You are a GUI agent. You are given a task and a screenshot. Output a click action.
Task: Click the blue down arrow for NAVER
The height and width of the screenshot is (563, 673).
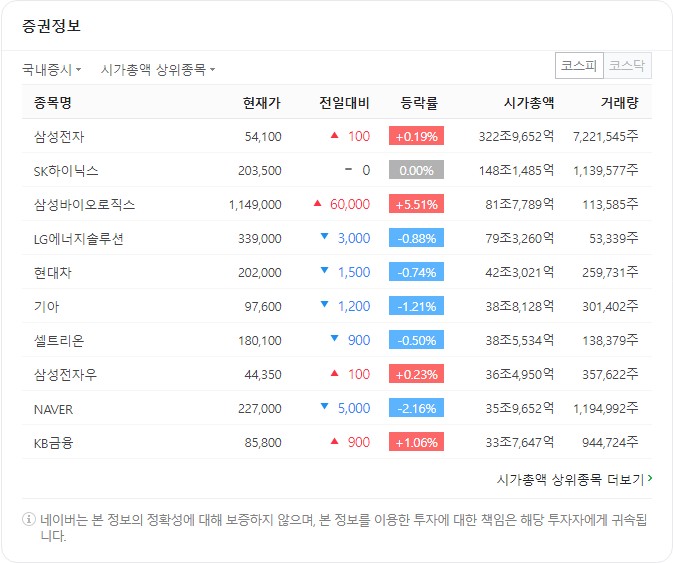click(324, 408)
